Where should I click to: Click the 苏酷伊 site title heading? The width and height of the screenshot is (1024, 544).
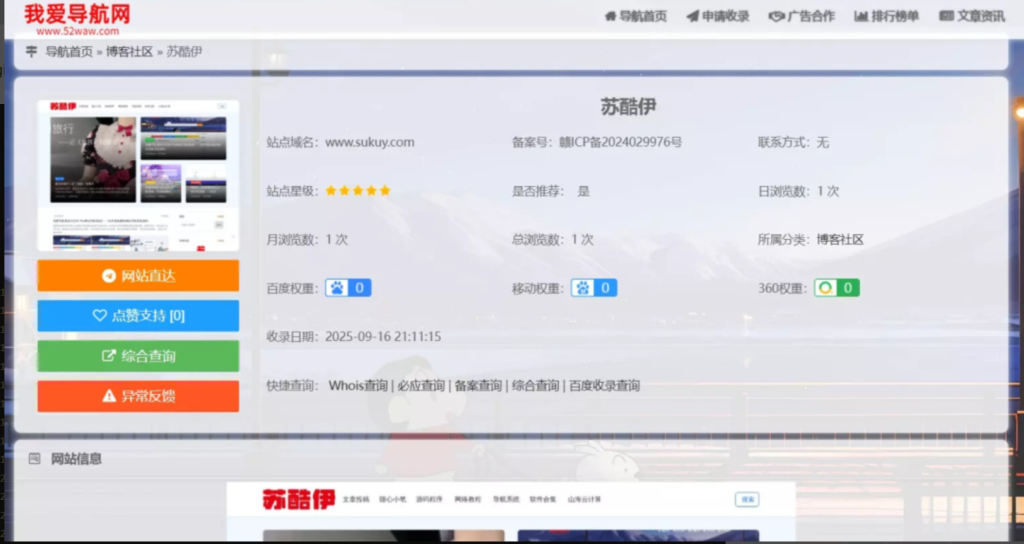pyautogui.click(x=628, y=106)
